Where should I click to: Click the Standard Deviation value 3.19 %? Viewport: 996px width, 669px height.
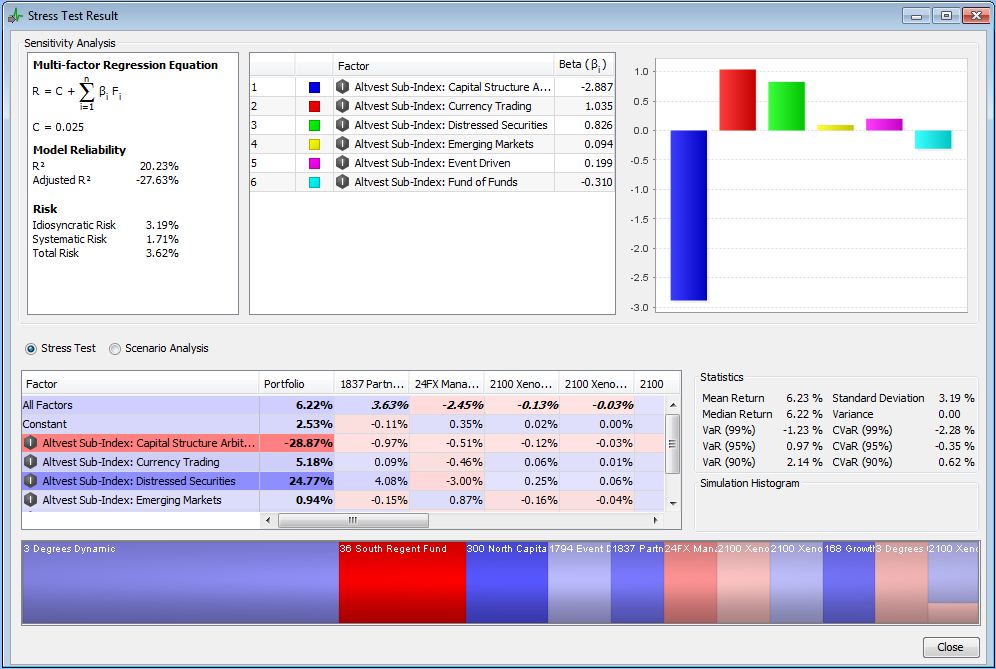(x=957, y=398)
